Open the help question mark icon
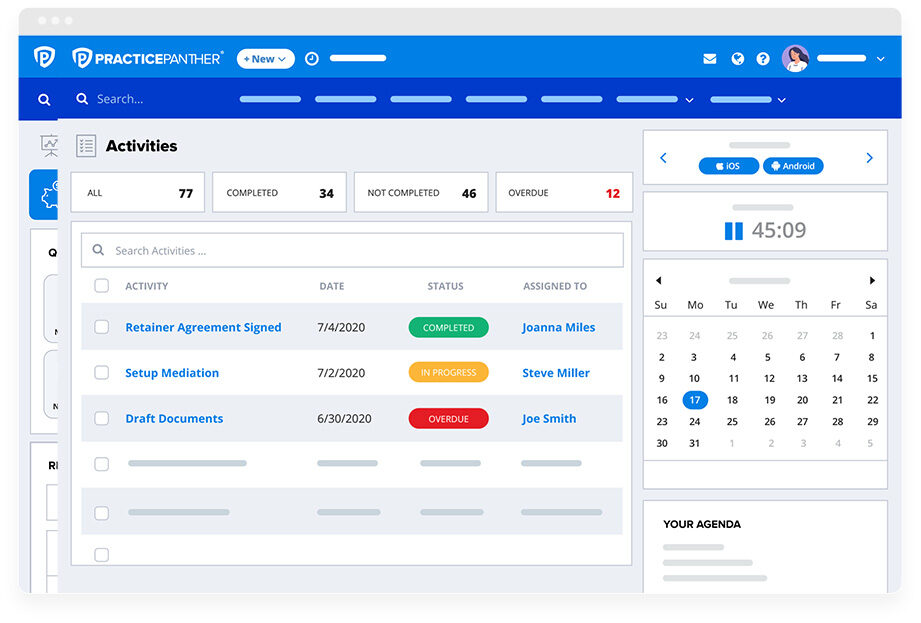Image resolution: width=921 pixels, height=623 pixels. coord(763,59)
